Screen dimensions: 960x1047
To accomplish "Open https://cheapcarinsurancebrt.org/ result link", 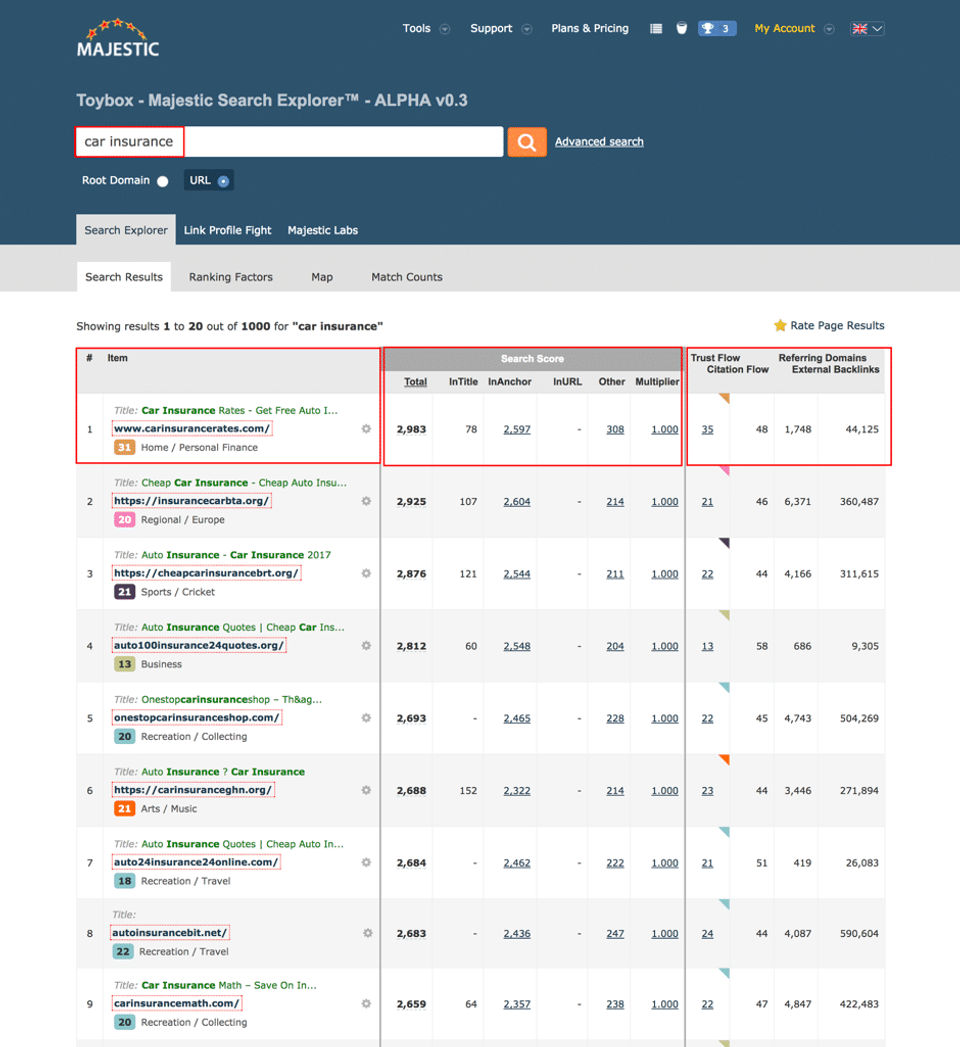I will [x=206, y=573].
